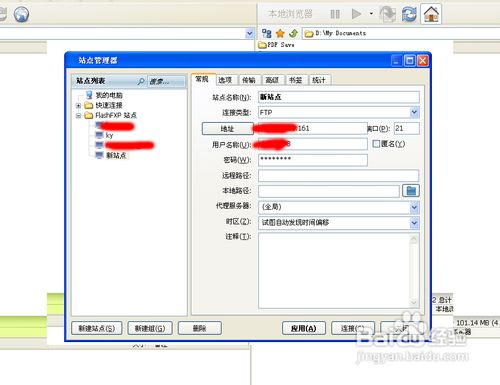
Task: Switch to the 选项 tab
Action: (x=225, y=80)
